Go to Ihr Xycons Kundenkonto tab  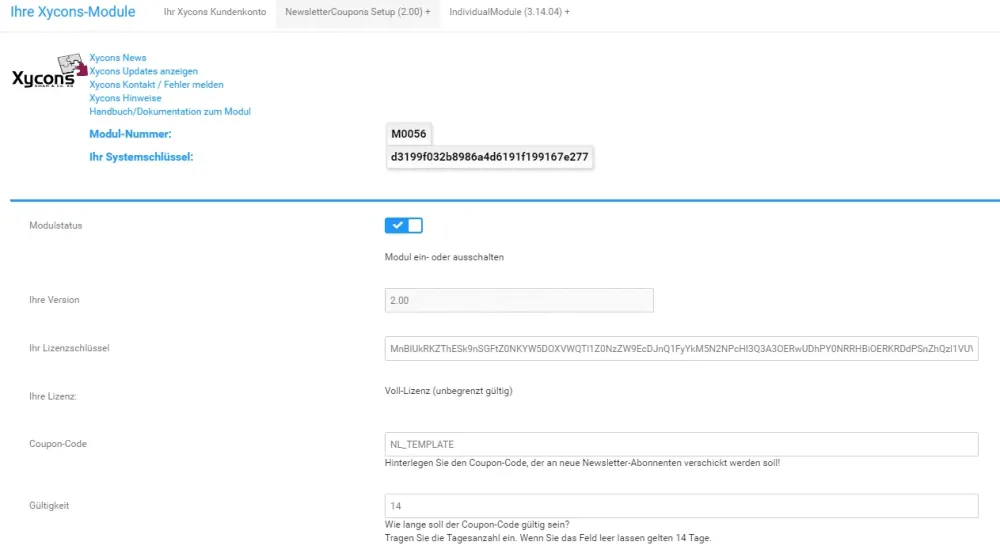[x=214, y=12]
